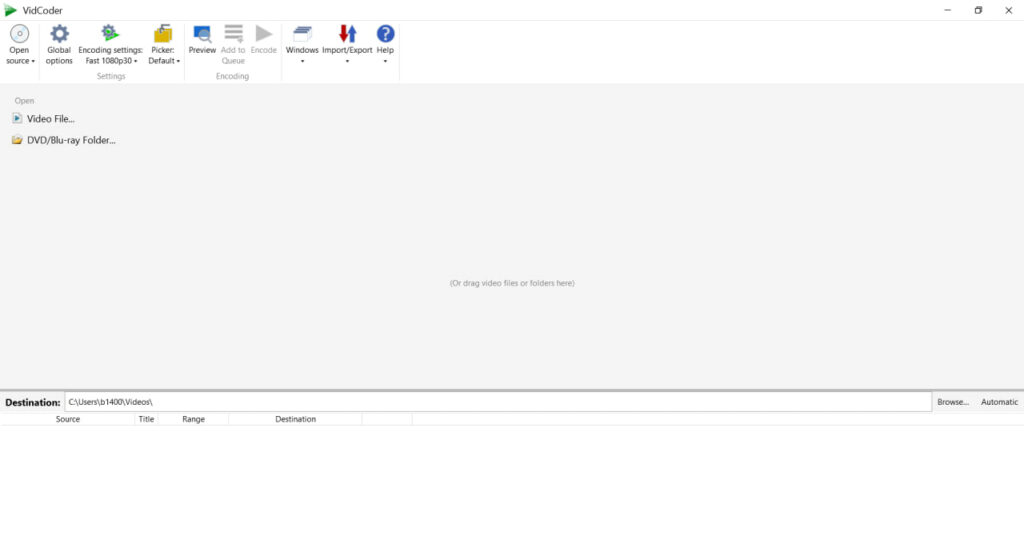Start encoding with the Encode icon
Image resolution: width=1024 pixels, height=544 pixels.
(264, 33)
